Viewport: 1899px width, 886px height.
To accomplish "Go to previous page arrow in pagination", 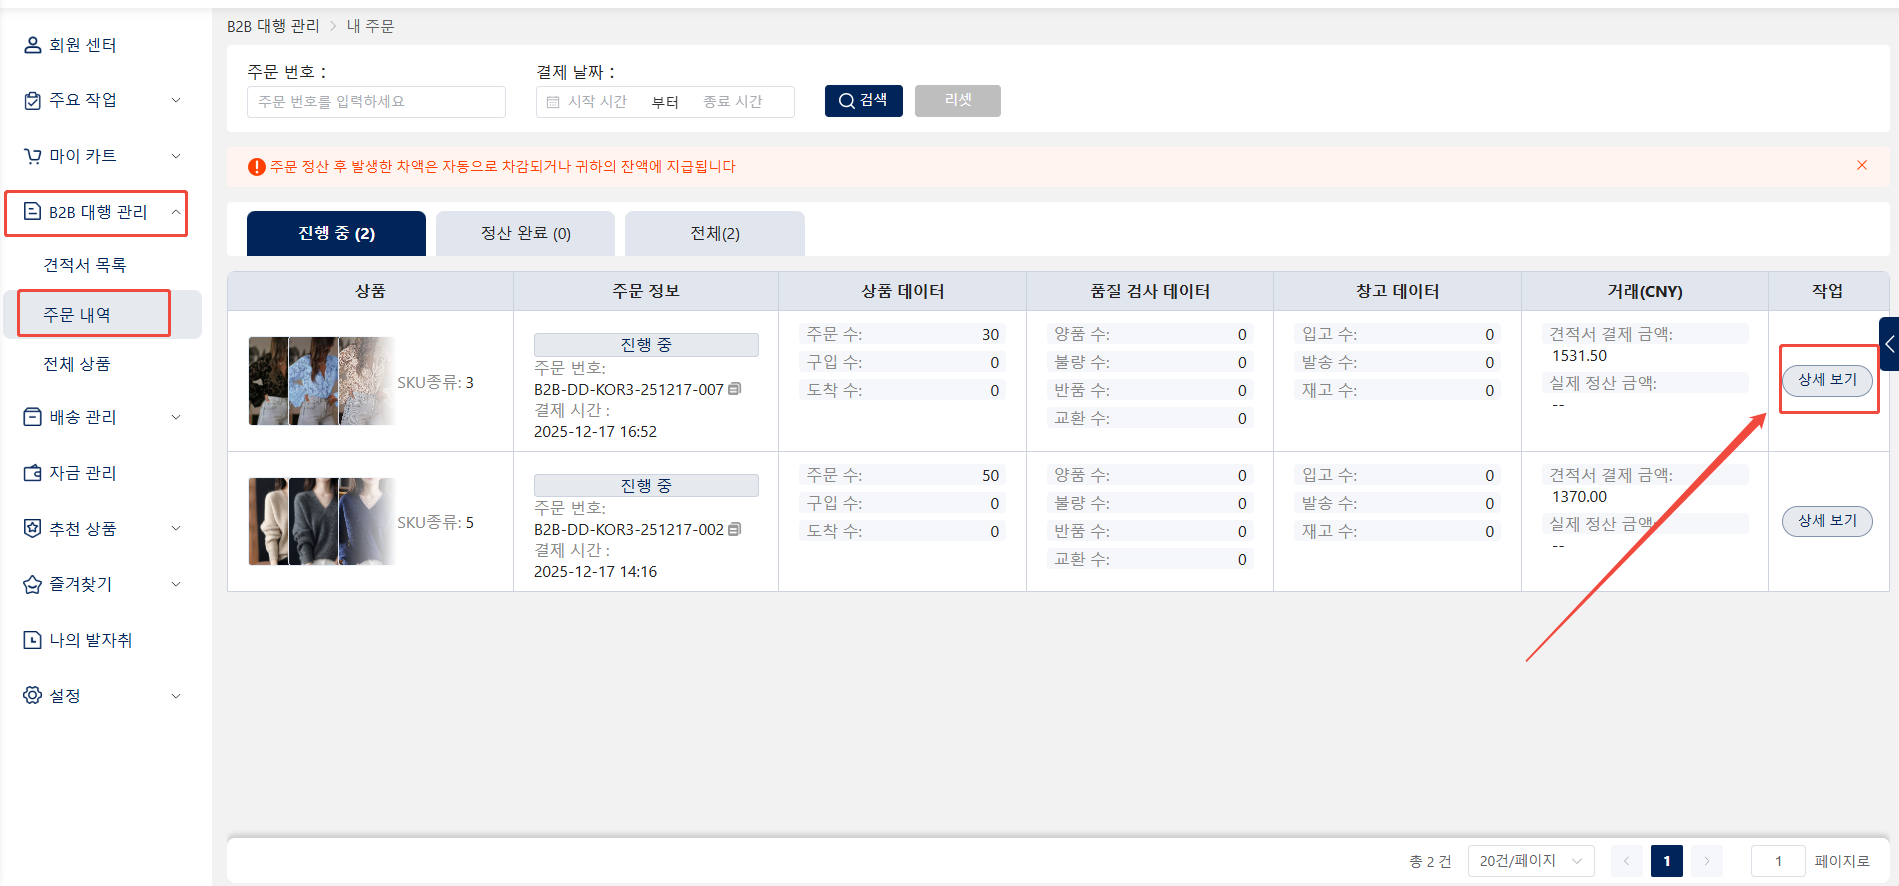I will (1627, 861).
